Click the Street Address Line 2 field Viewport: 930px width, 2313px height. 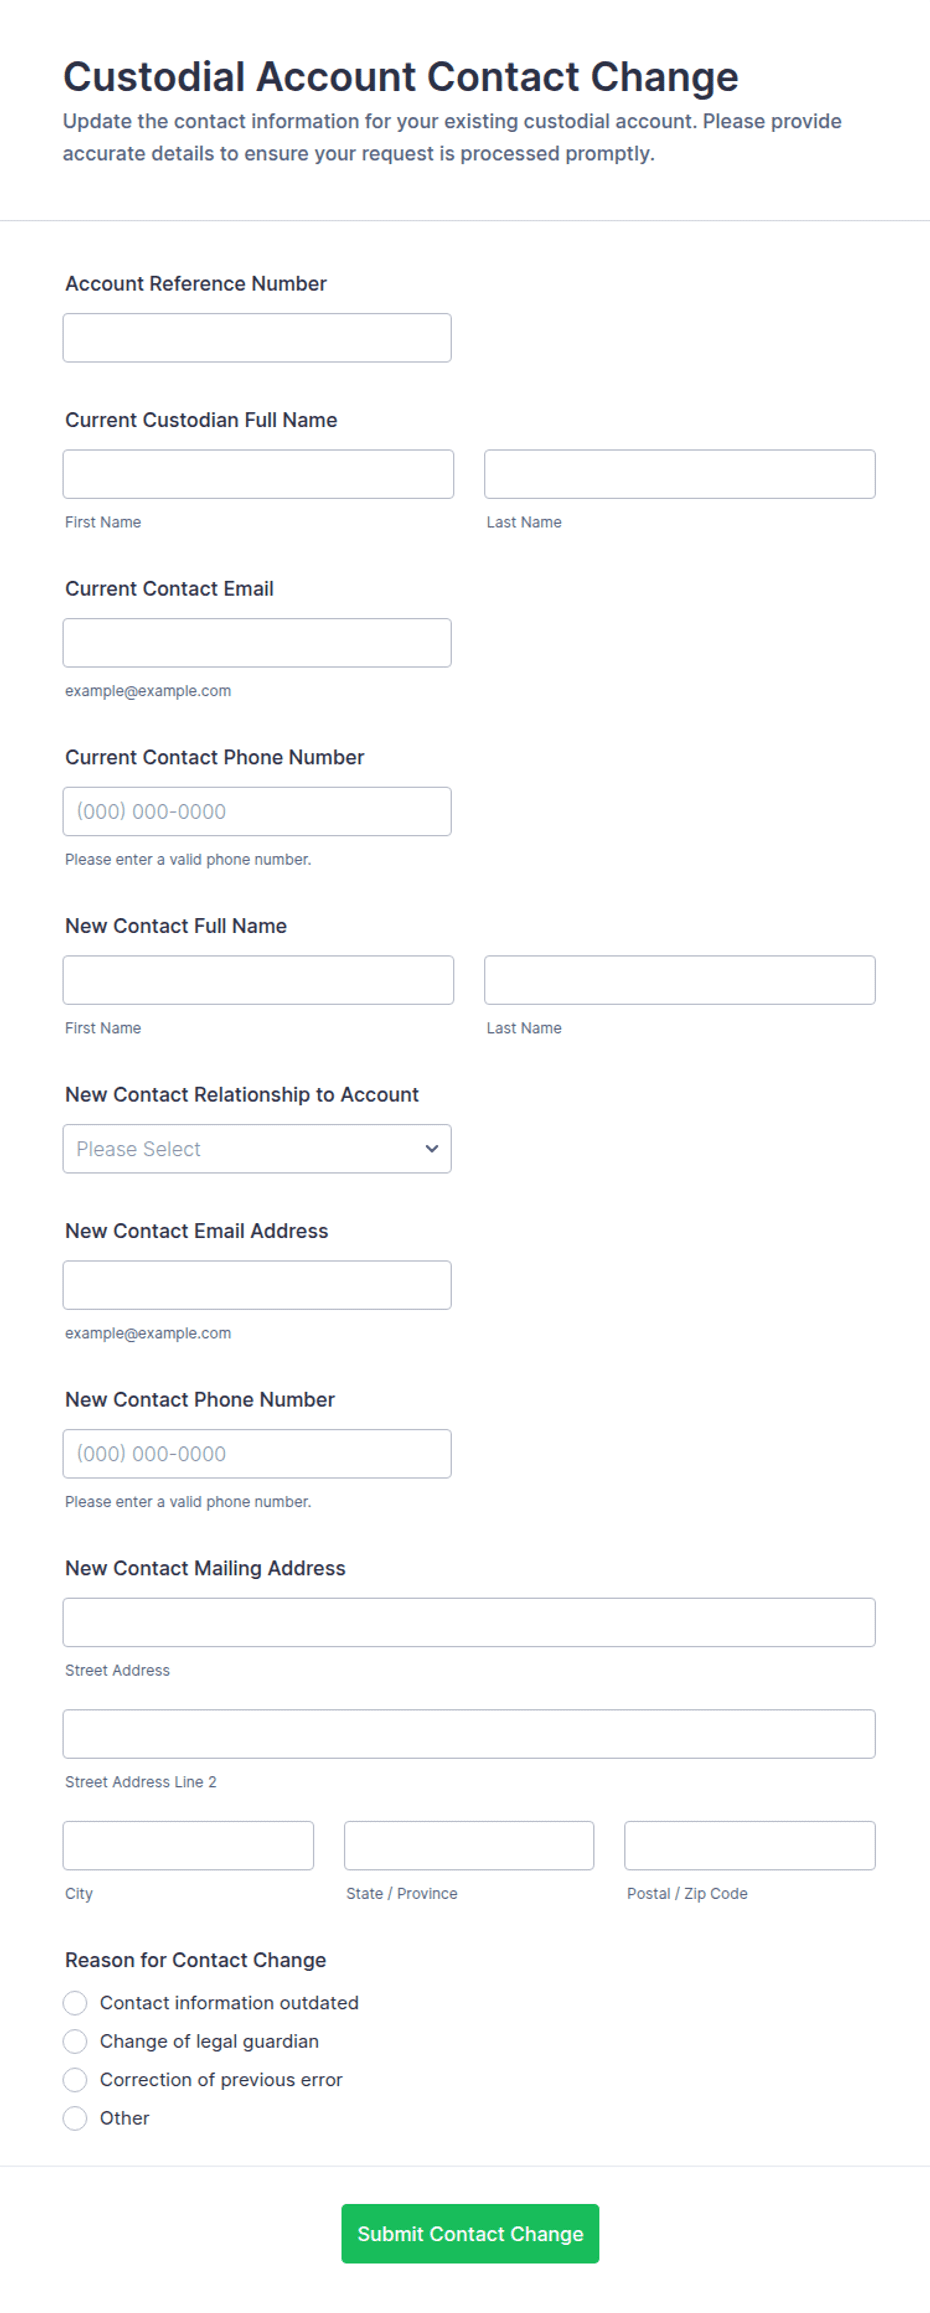[469, 1734]
